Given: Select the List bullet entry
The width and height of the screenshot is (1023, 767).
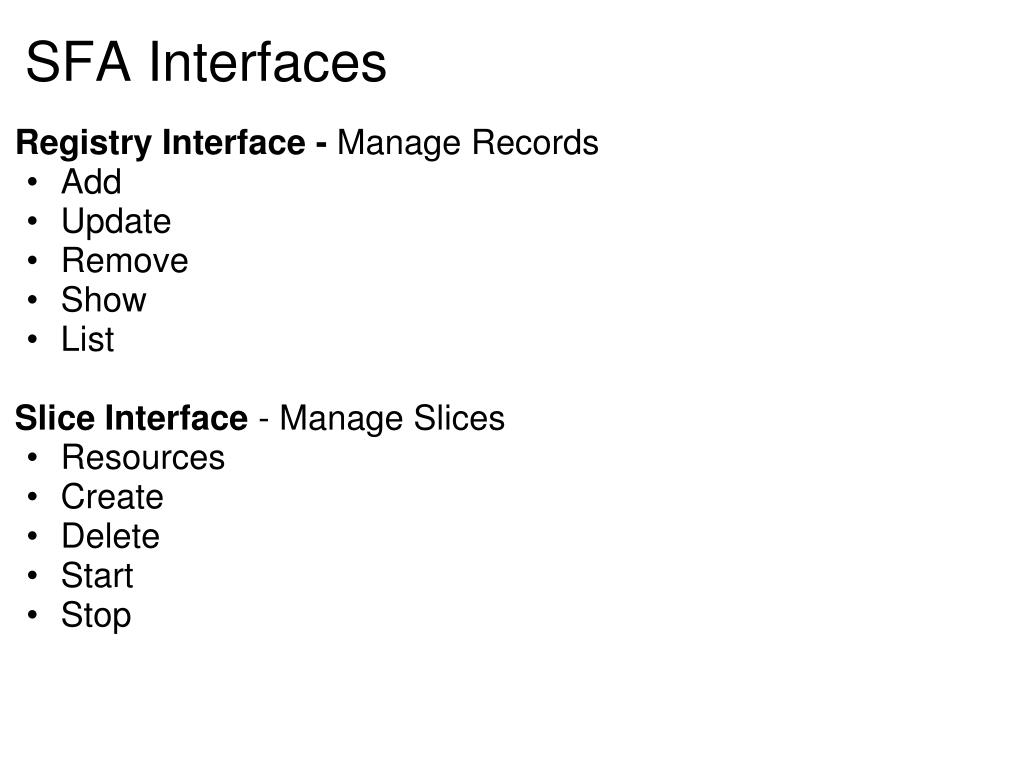Looking at the screenshot, I should tap(87, 339).
